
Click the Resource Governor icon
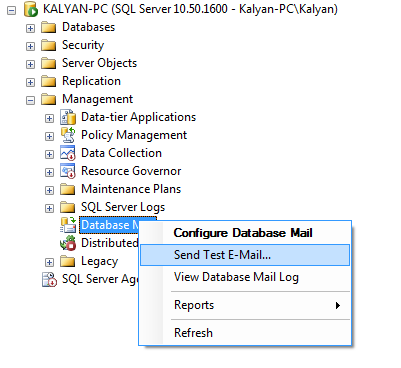tap(68, 171)
